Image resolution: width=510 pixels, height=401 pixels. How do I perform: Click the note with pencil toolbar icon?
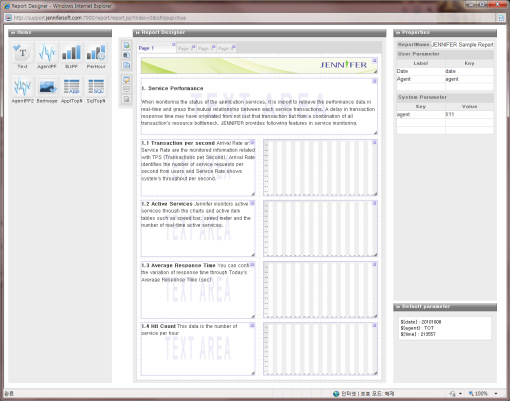click(x=127, y=80)
